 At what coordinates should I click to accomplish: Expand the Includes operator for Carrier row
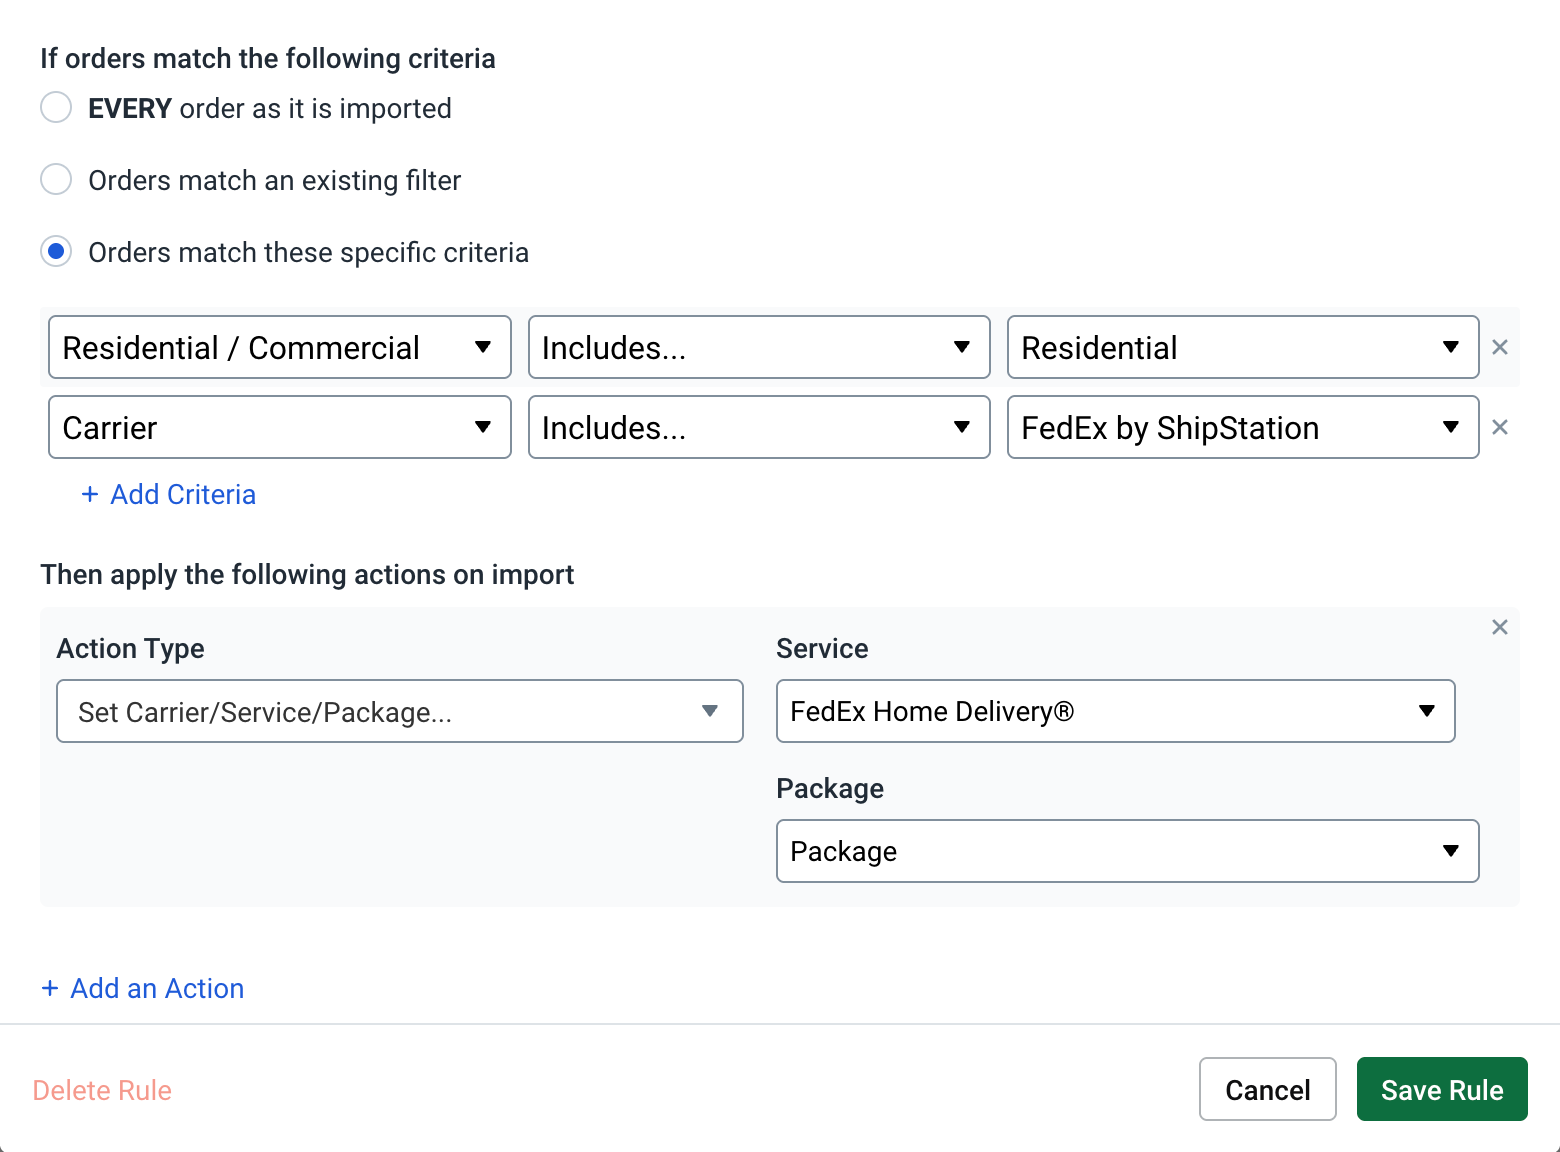[758, 427]
